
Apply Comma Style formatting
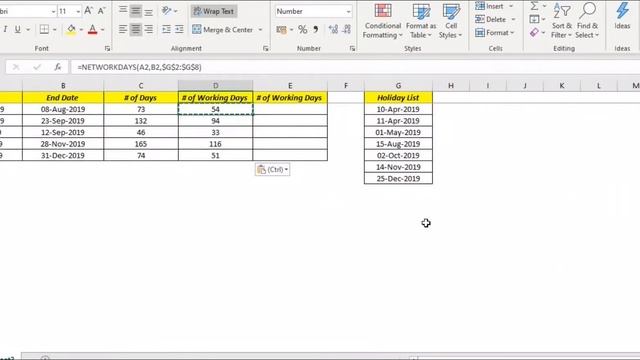click(x=316, y=29)
